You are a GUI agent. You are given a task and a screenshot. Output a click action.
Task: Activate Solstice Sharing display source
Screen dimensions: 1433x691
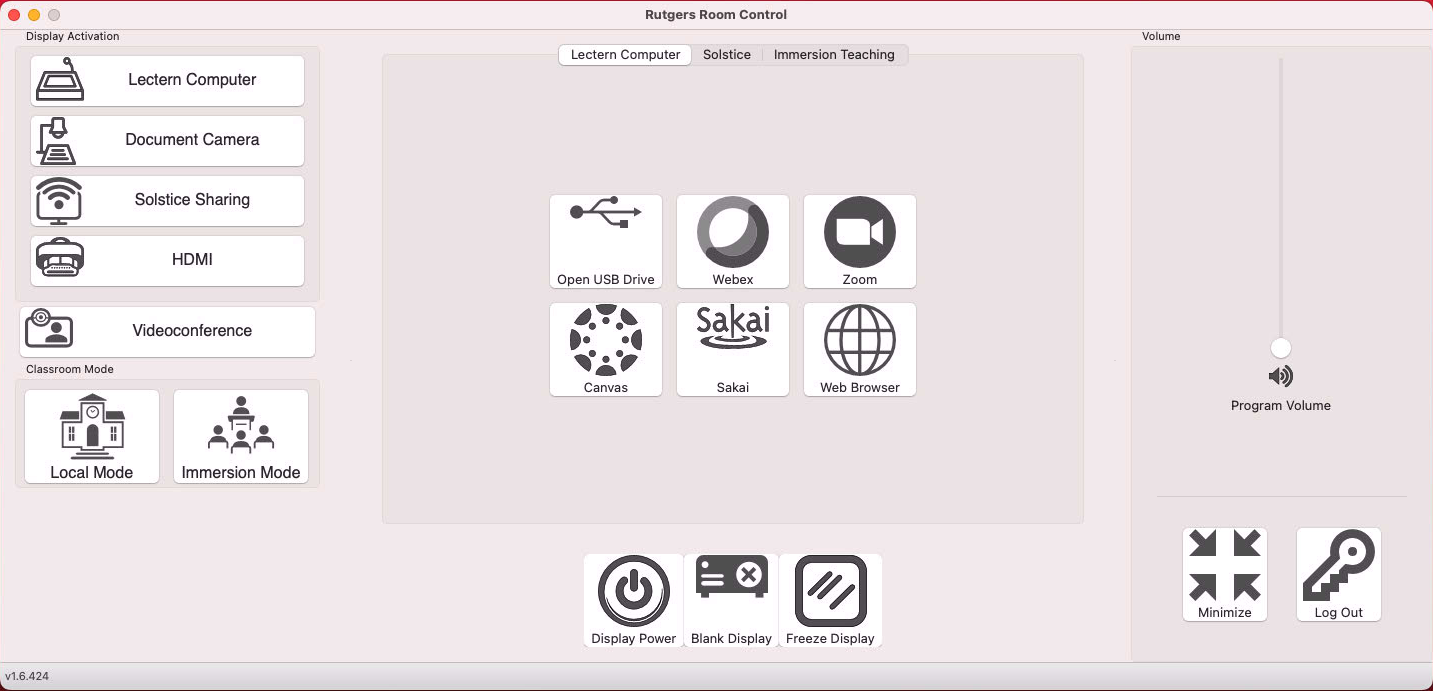point(167,200)
